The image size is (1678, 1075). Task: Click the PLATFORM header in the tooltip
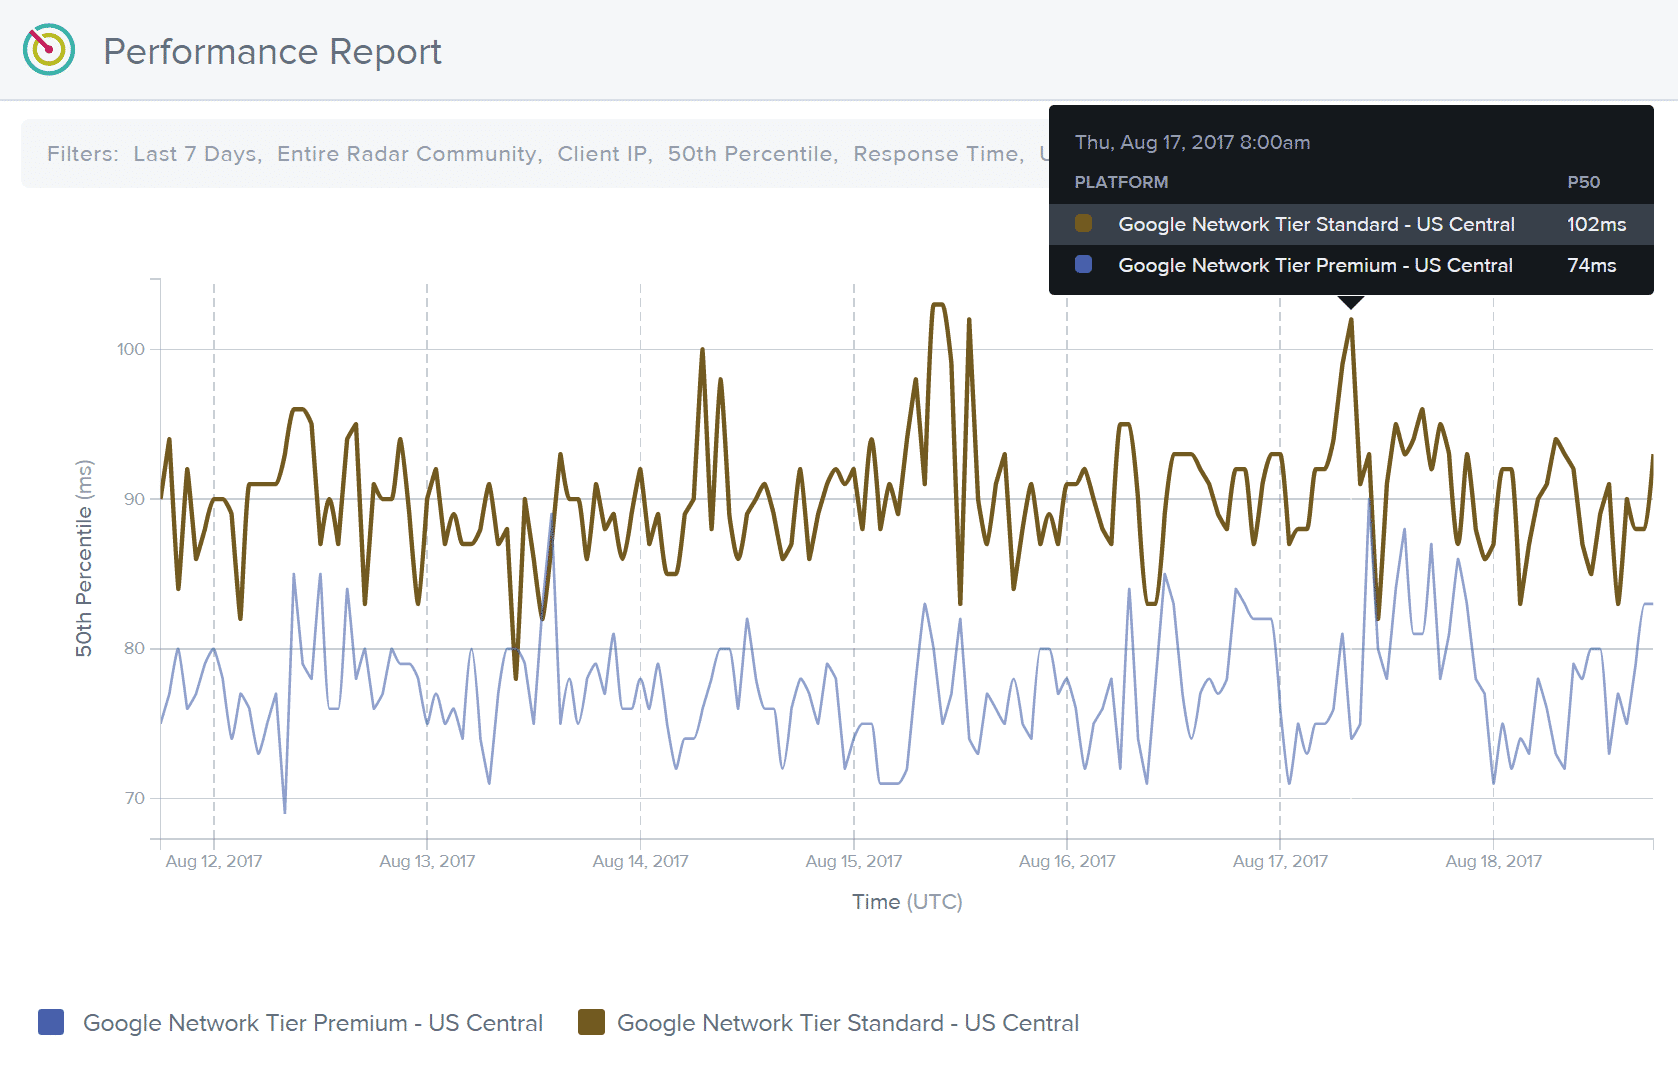click(x=1121, y=182)
